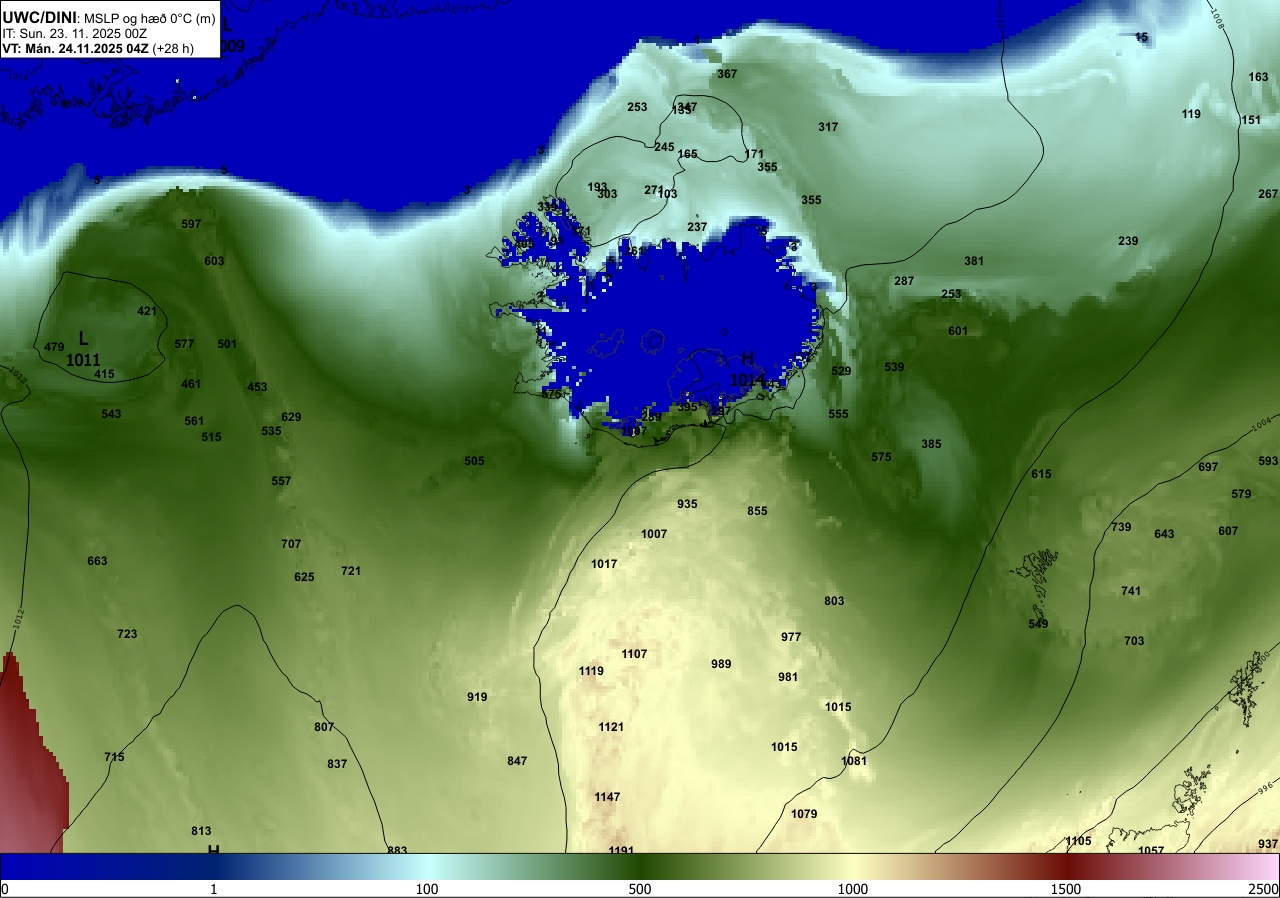Click the value 163 near the right edge
This screenshot has height=898, width=1280.
point(1258,77)
